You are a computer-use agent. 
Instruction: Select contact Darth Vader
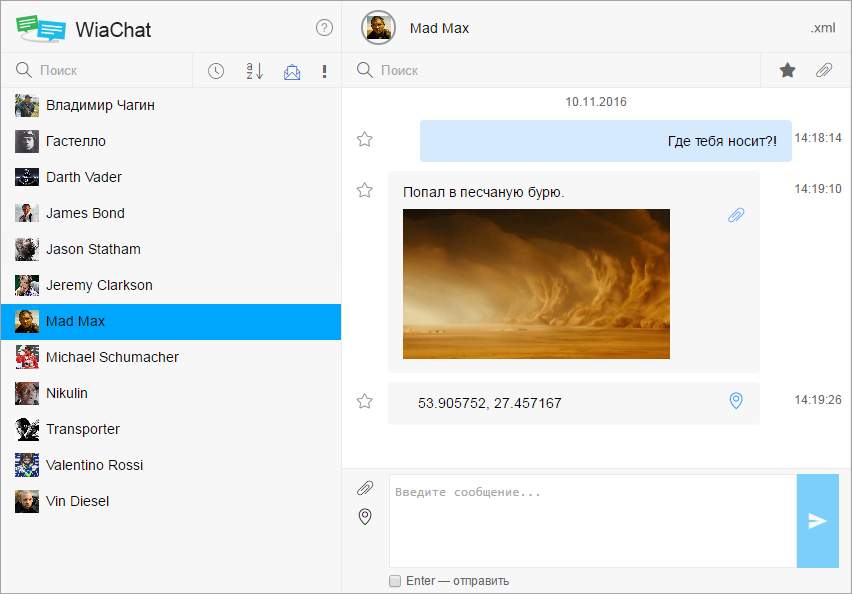point(171,177)
